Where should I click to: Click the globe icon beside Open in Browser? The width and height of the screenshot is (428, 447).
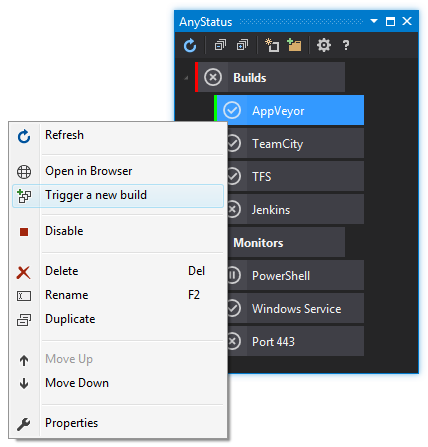click(x=24, y=172)
